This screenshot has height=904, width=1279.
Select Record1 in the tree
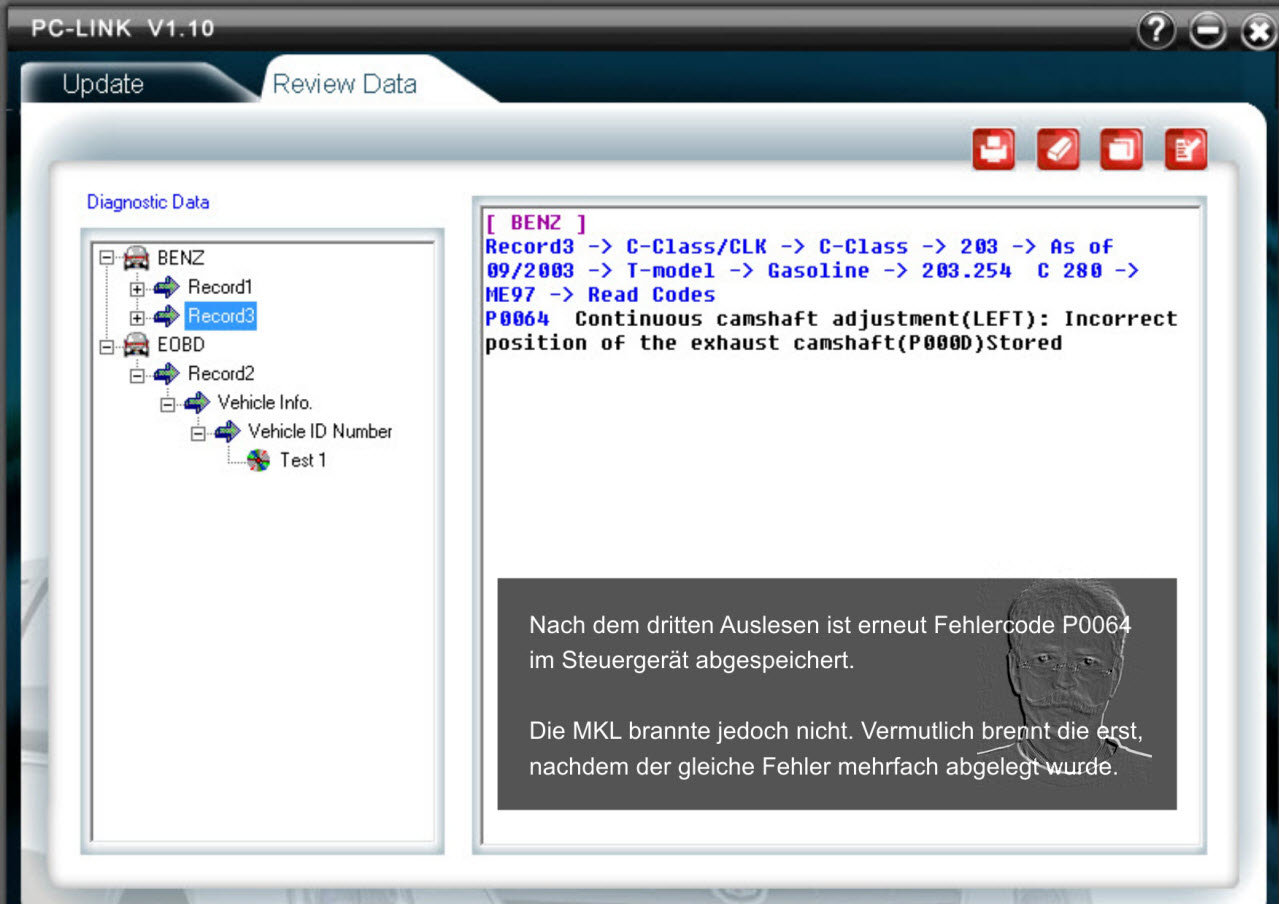[x=220, y=288]
